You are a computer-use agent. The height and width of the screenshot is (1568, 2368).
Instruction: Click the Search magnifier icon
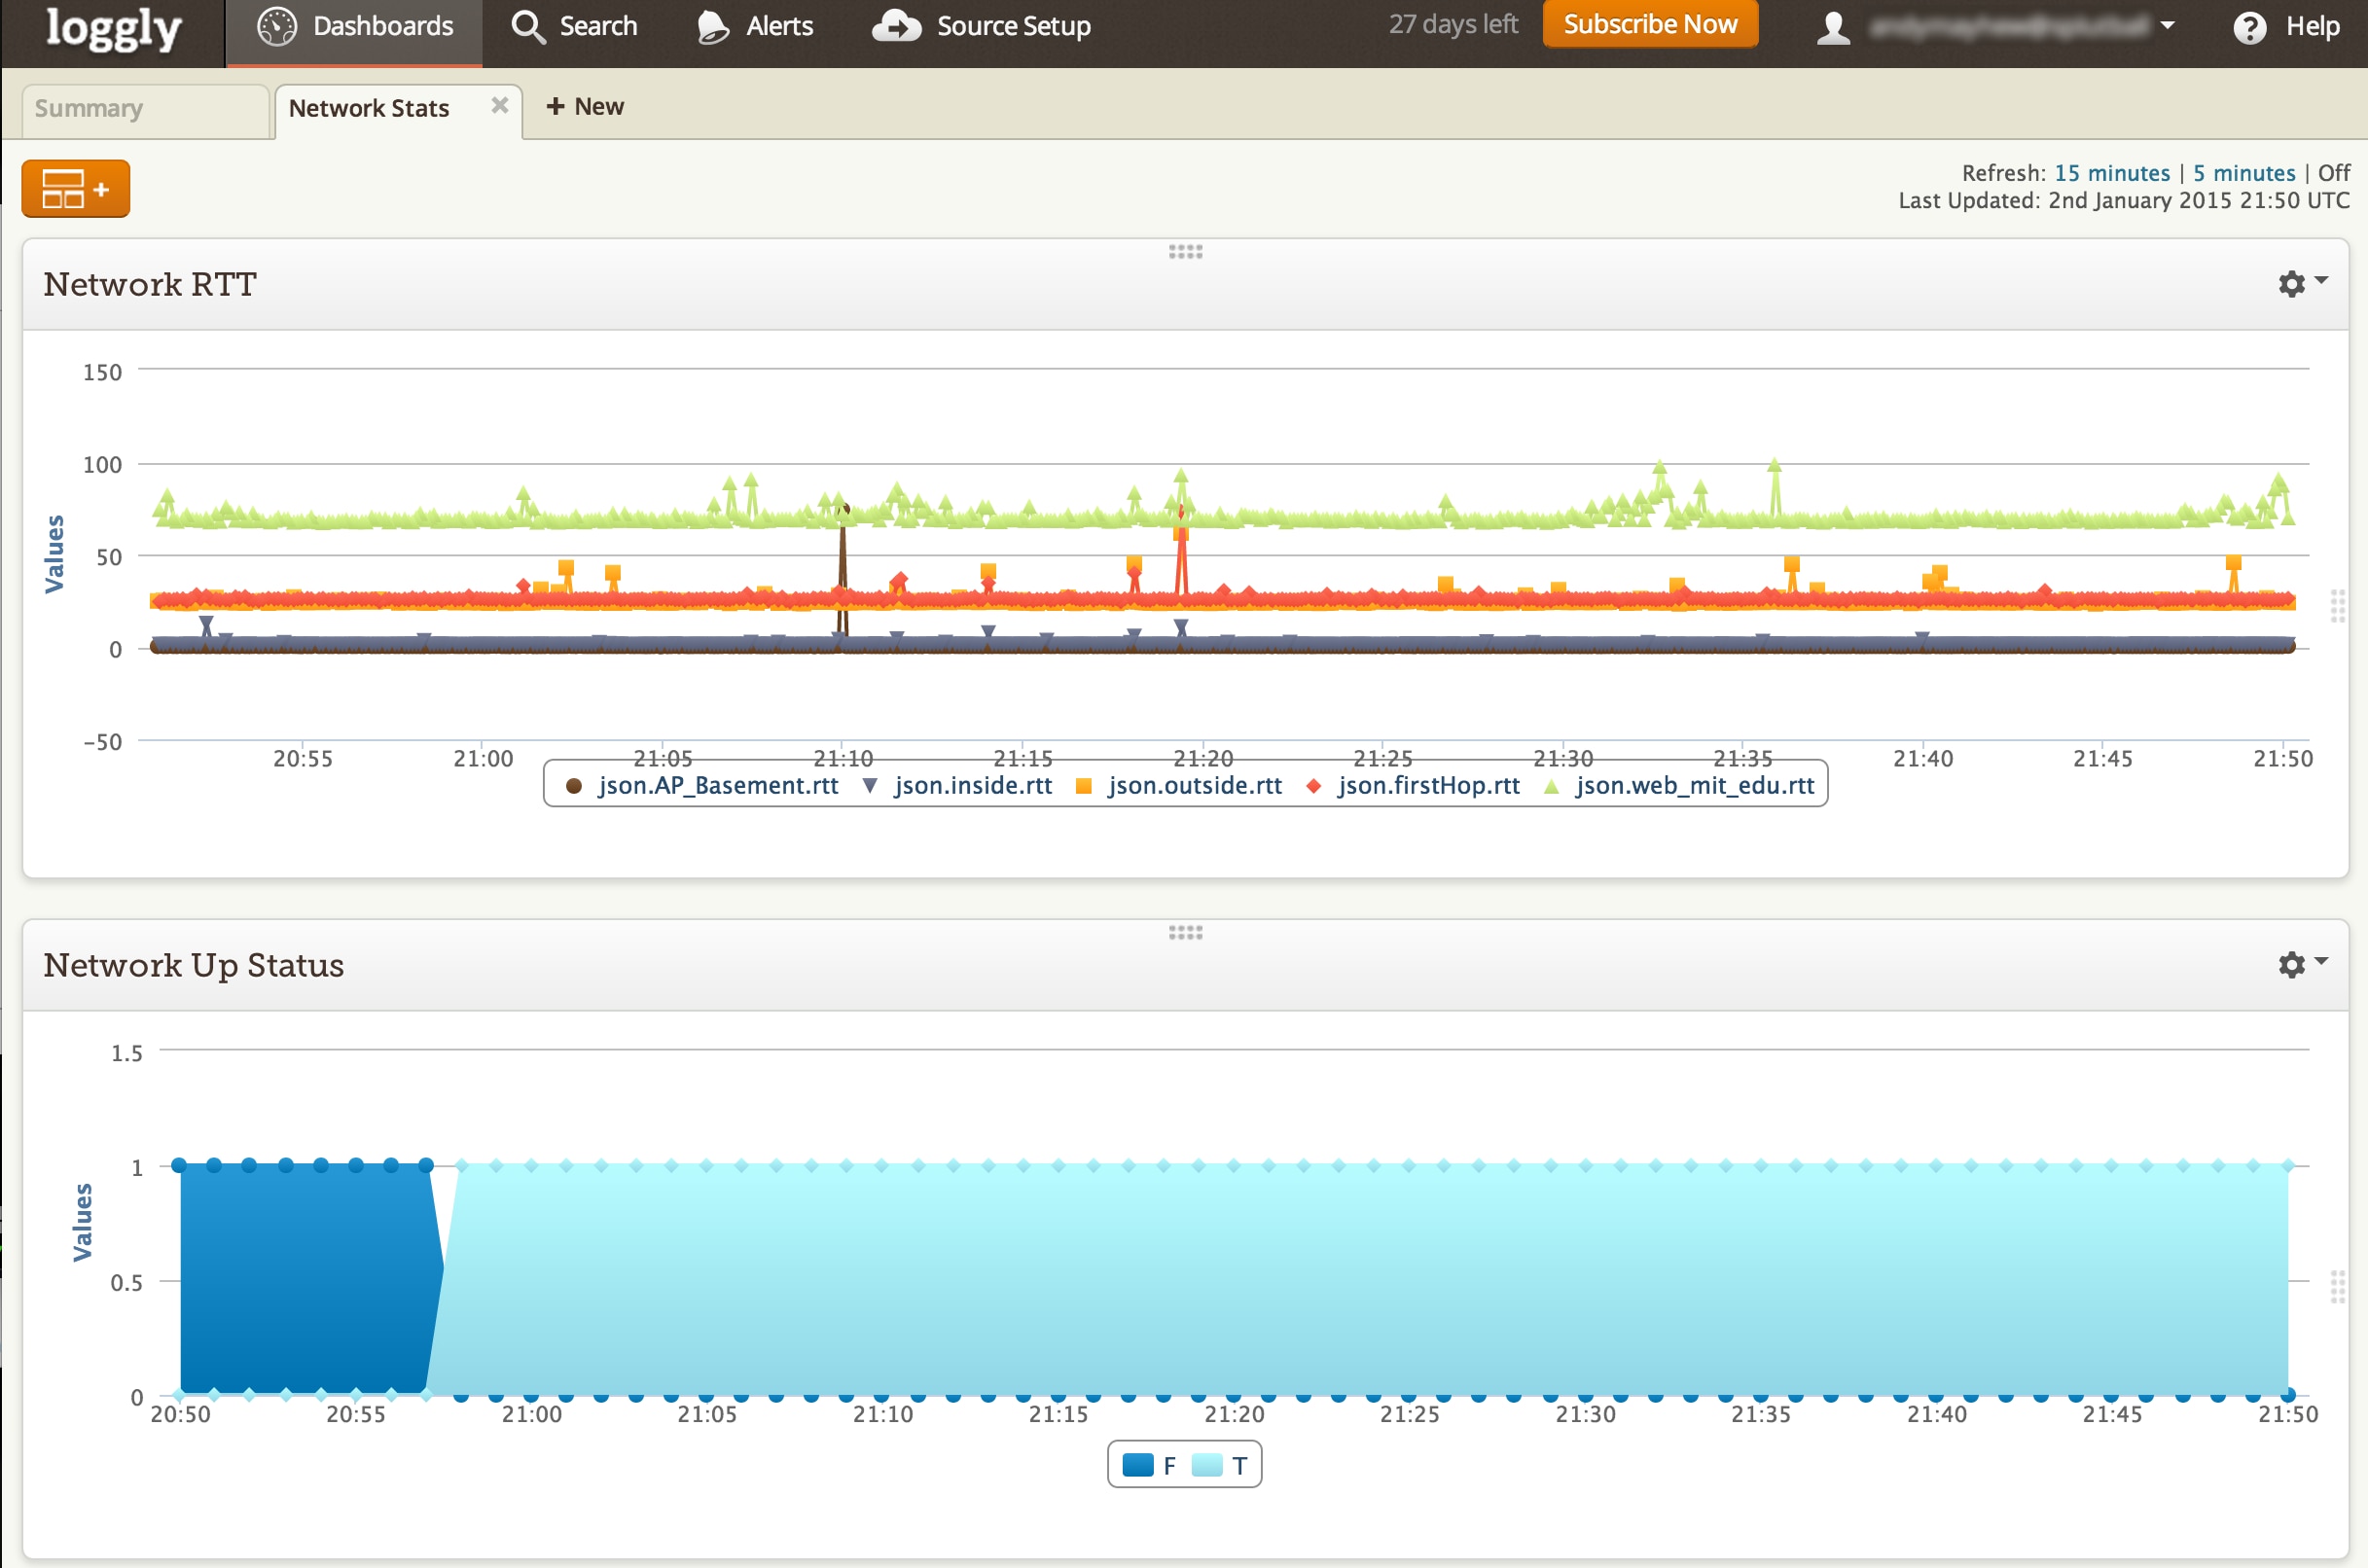click(x=527, y=27)
